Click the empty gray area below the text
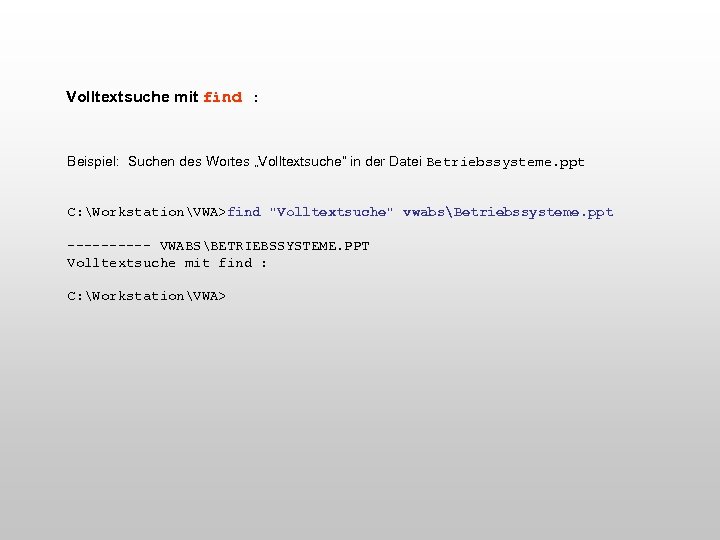The height and width of the screenshot is (540, 720). 360,413
